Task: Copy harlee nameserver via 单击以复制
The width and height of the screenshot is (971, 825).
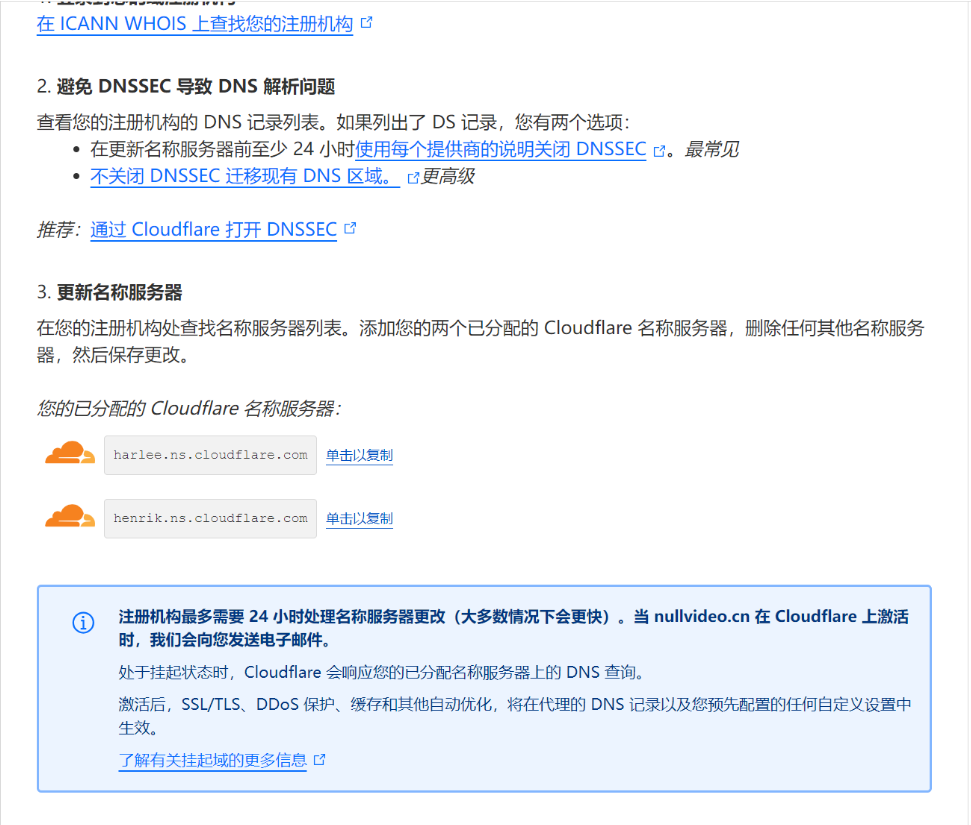Action: [359, 455]
